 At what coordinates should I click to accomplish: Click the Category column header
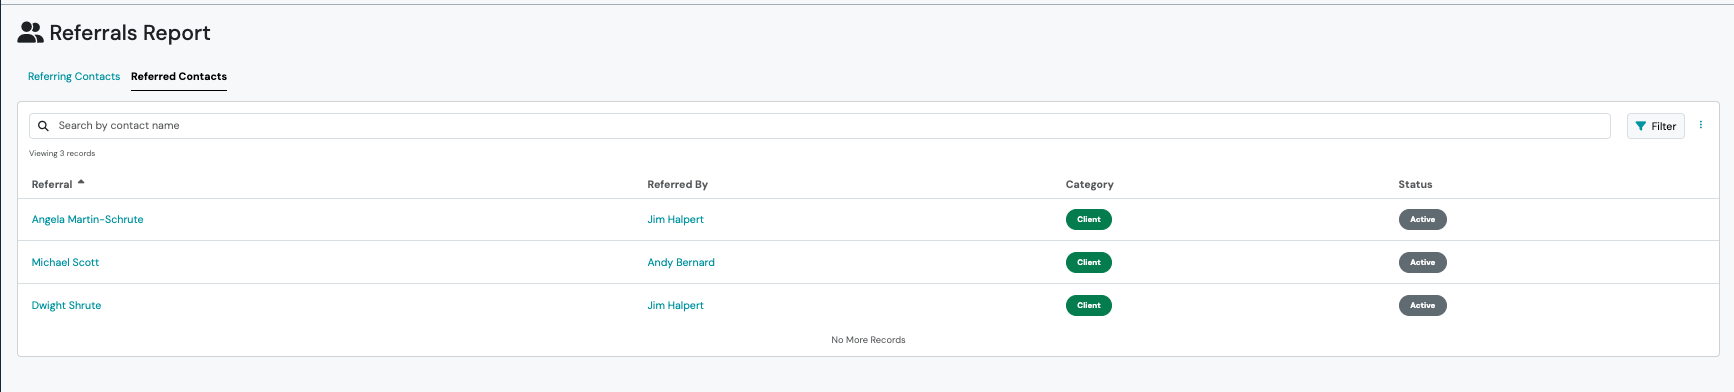1090,184
